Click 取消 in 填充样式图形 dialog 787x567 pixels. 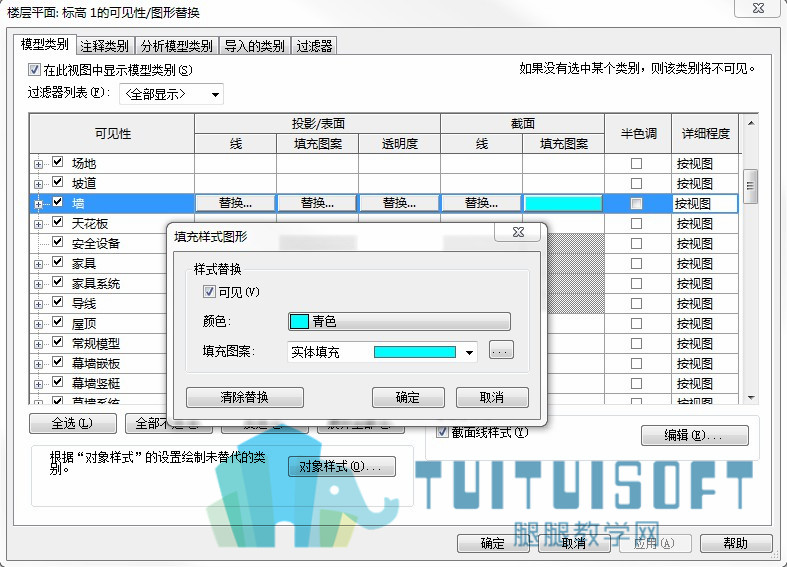[x=492, y=397]
